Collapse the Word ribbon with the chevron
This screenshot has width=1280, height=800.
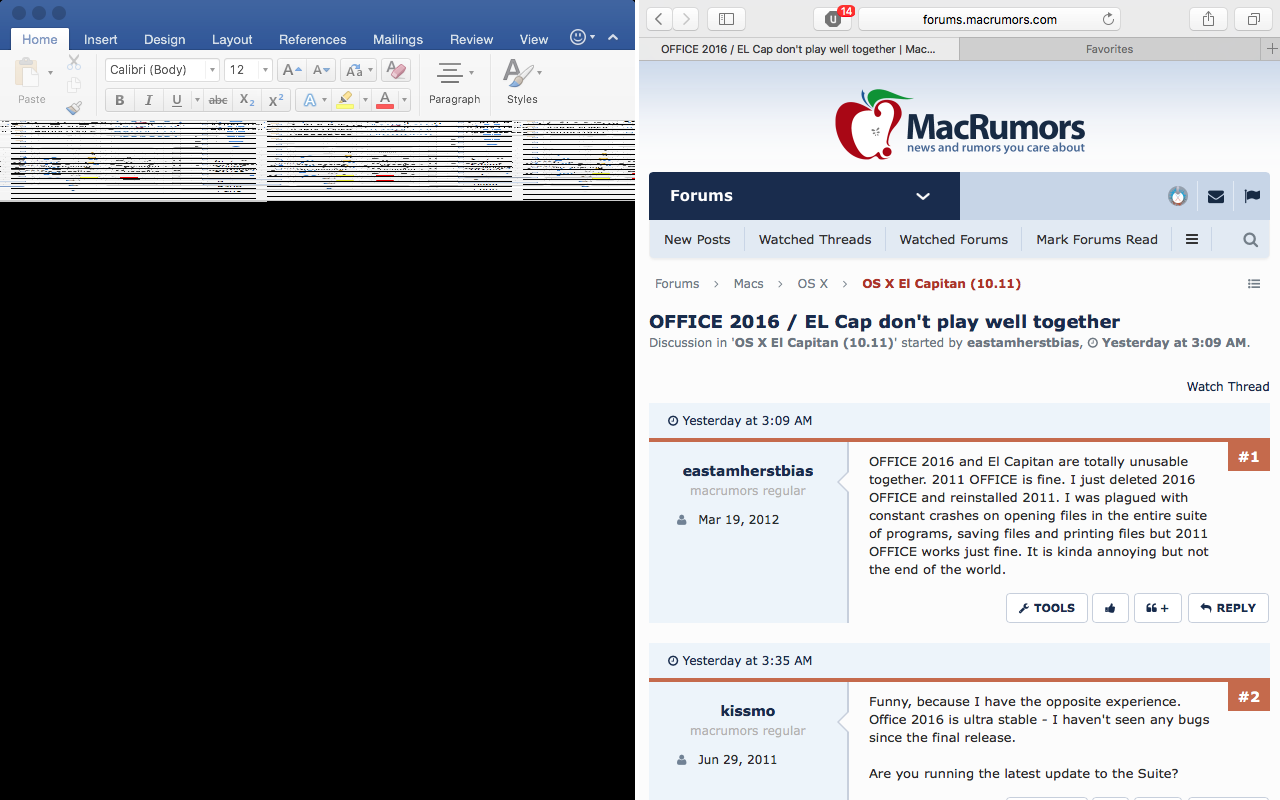point(613,37)
